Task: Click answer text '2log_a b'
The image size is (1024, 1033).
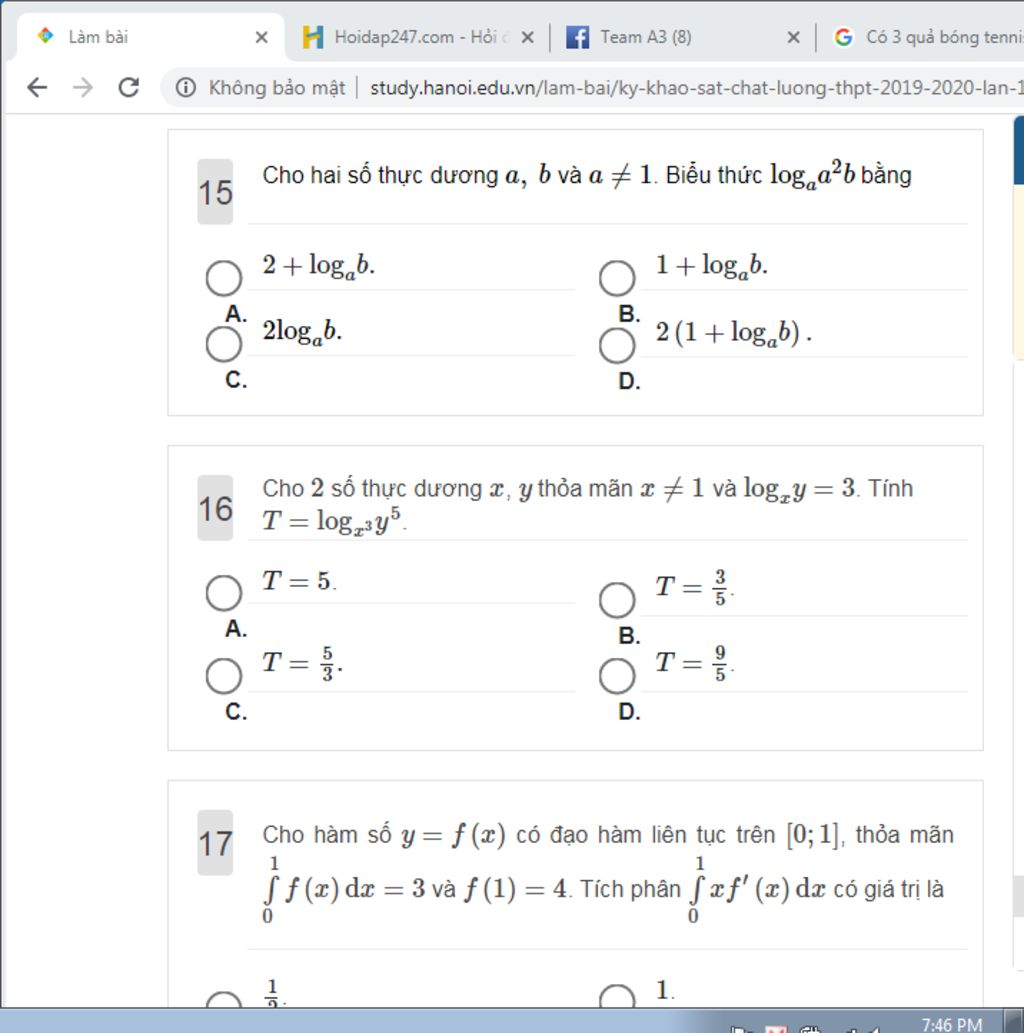Action: point(302,331)
